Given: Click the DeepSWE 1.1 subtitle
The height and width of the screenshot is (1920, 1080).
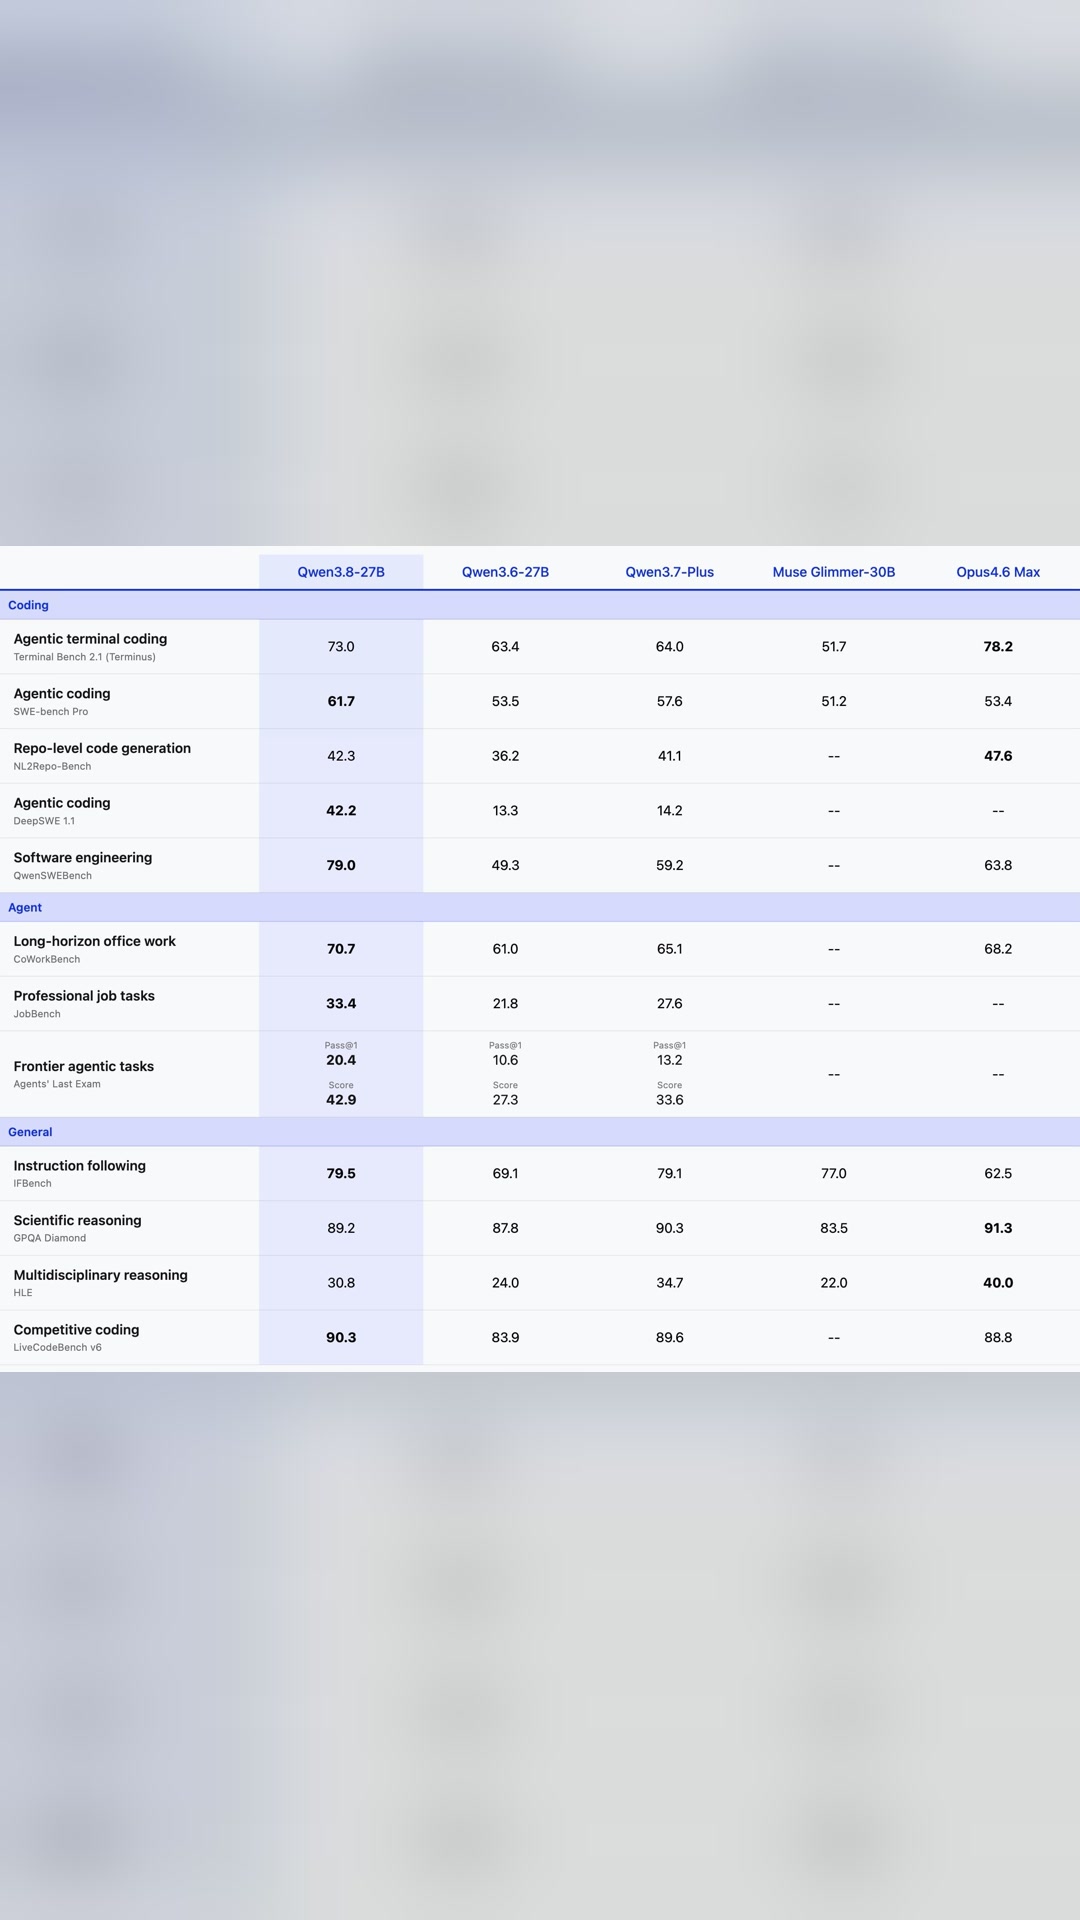Looking at the screenshot, I should (x=44, y=821).
